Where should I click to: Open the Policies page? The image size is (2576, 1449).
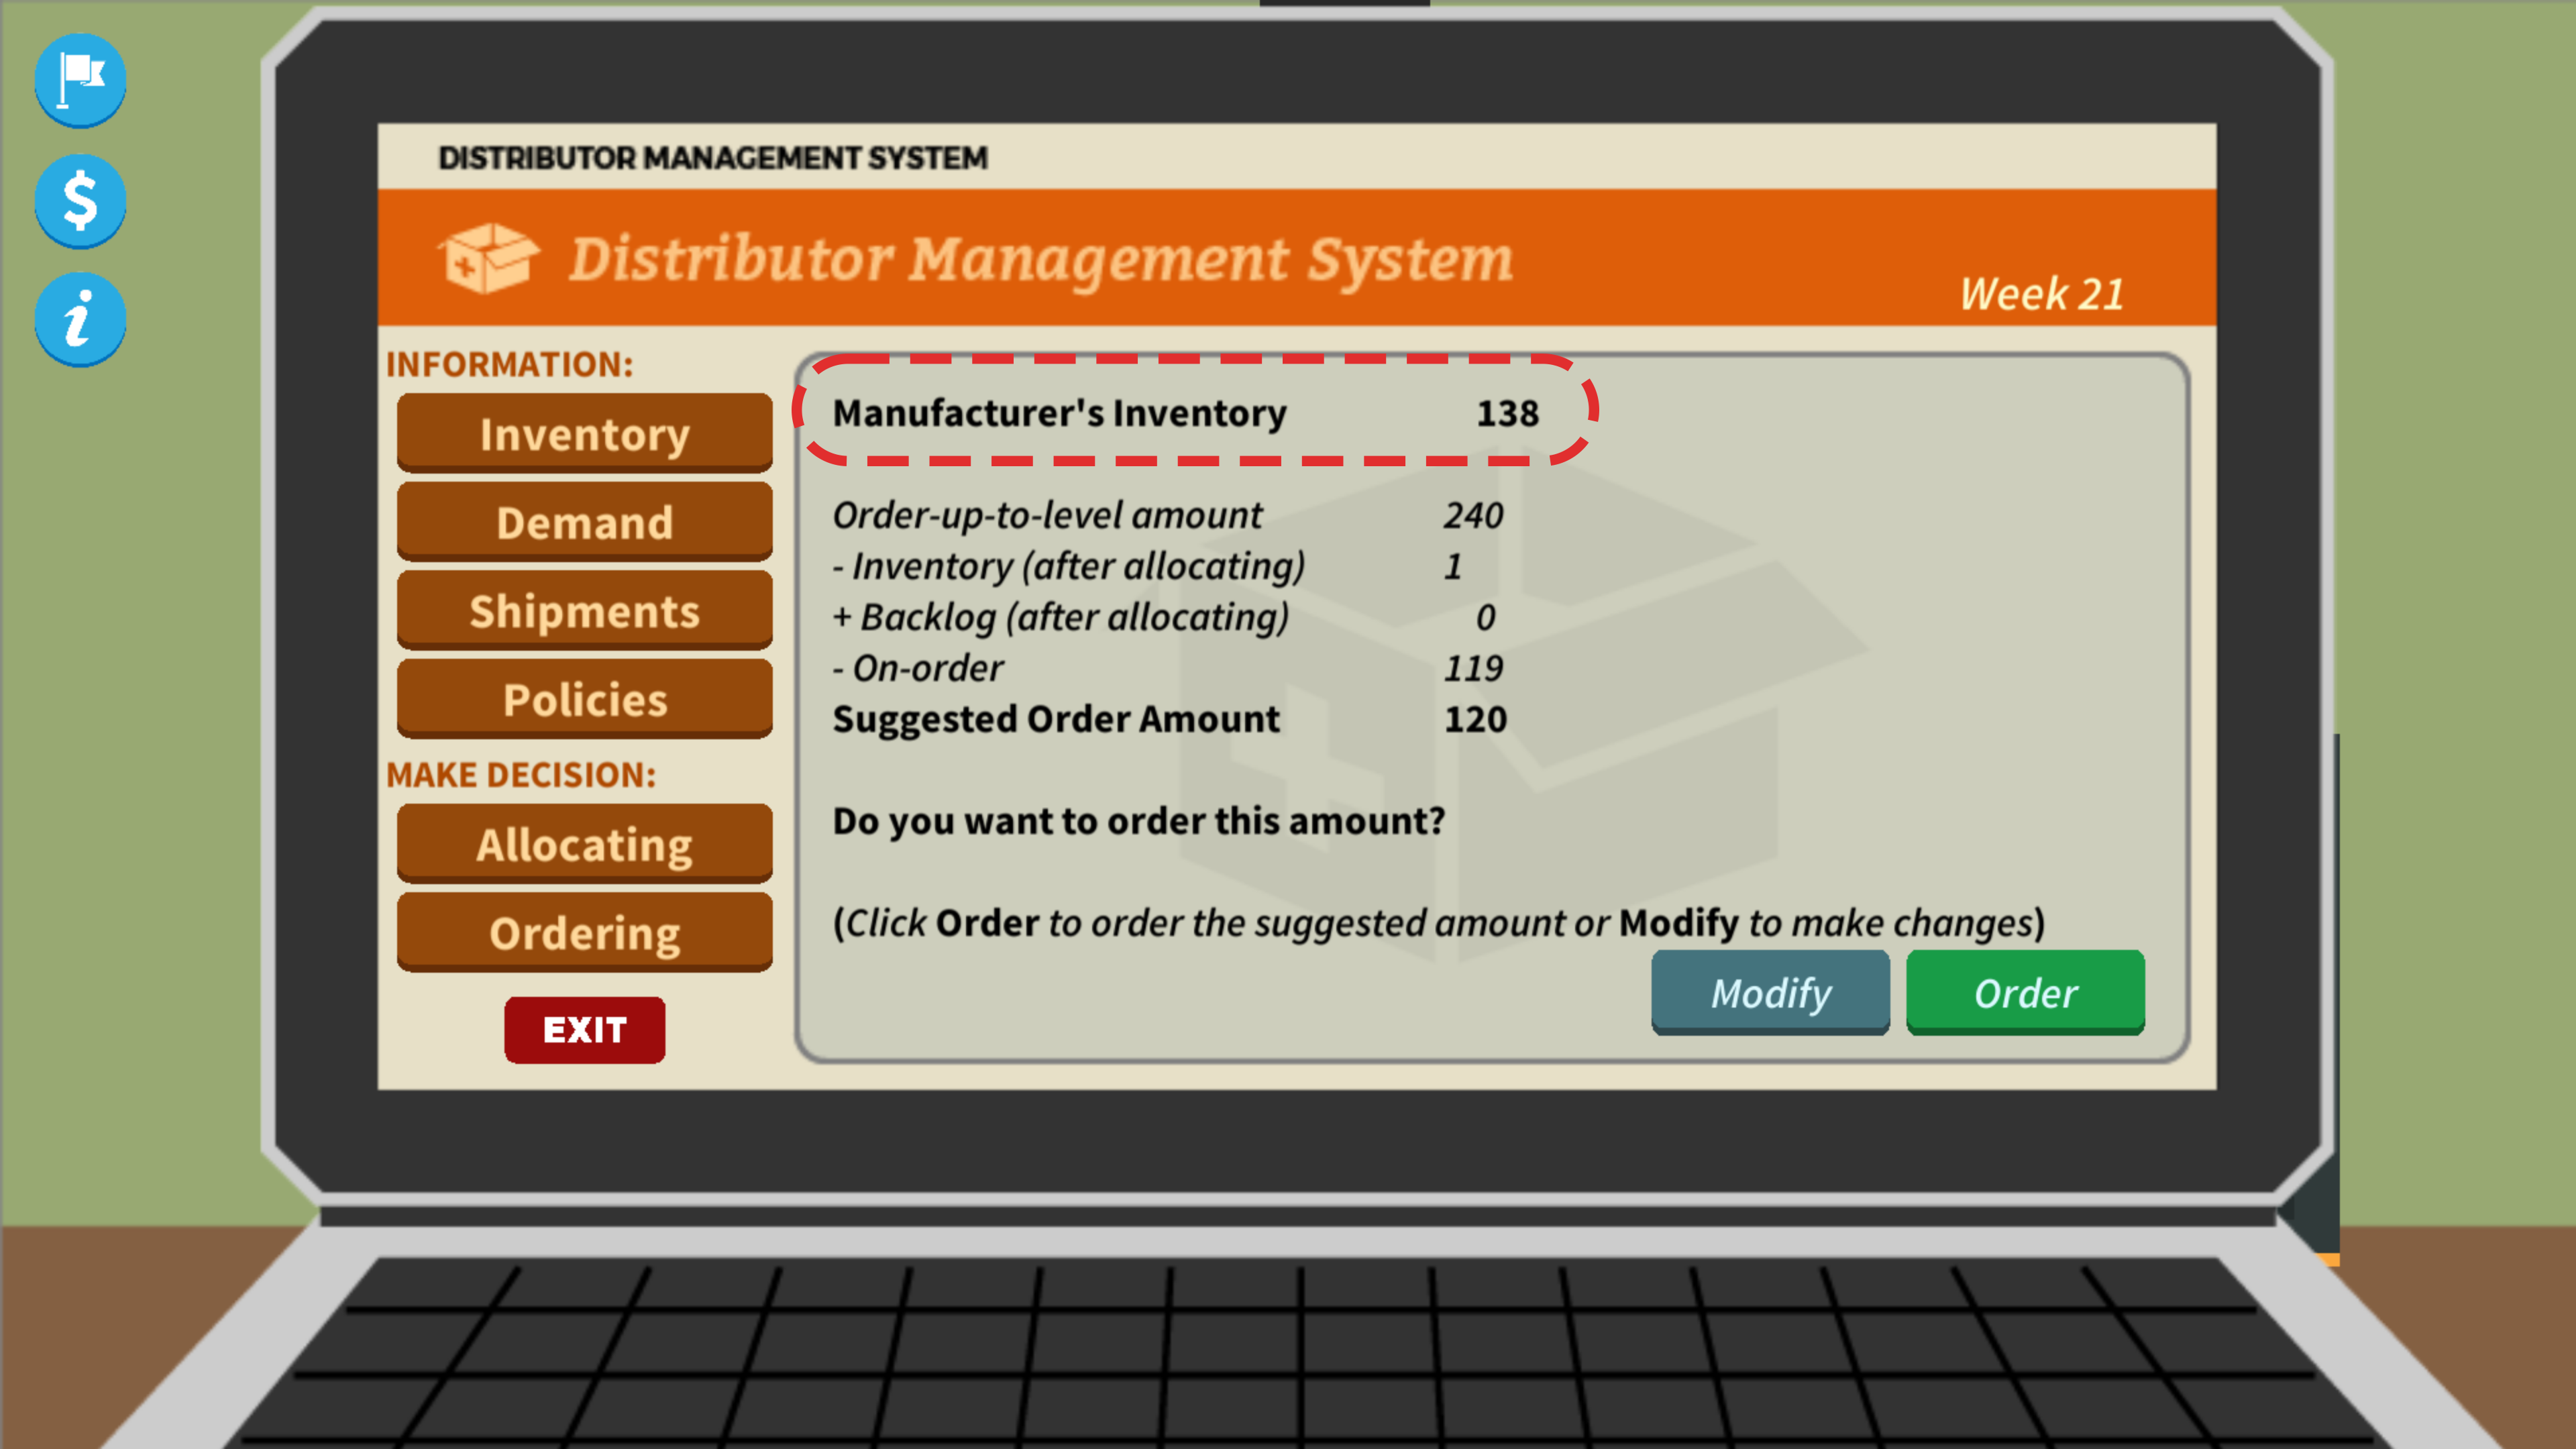[584, 699]
